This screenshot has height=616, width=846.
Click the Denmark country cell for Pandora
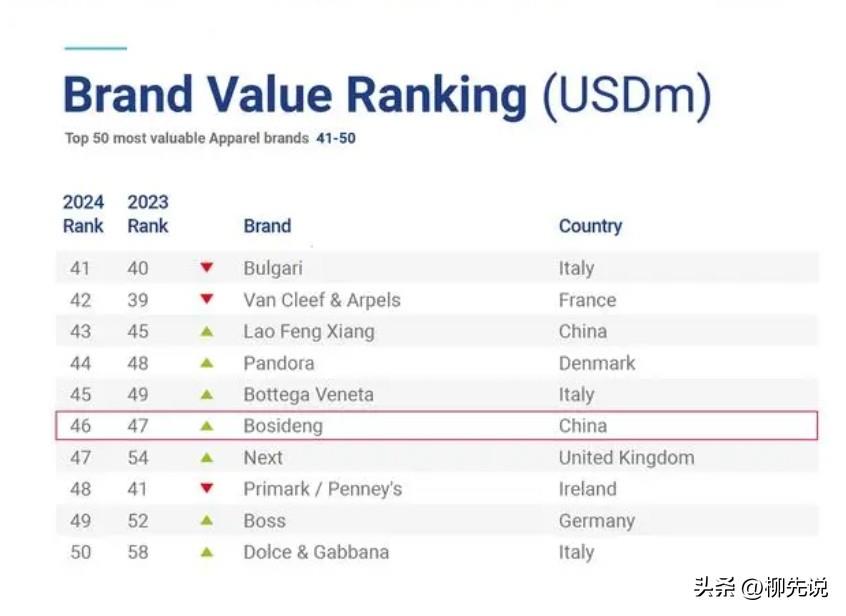tap(596, 363)
